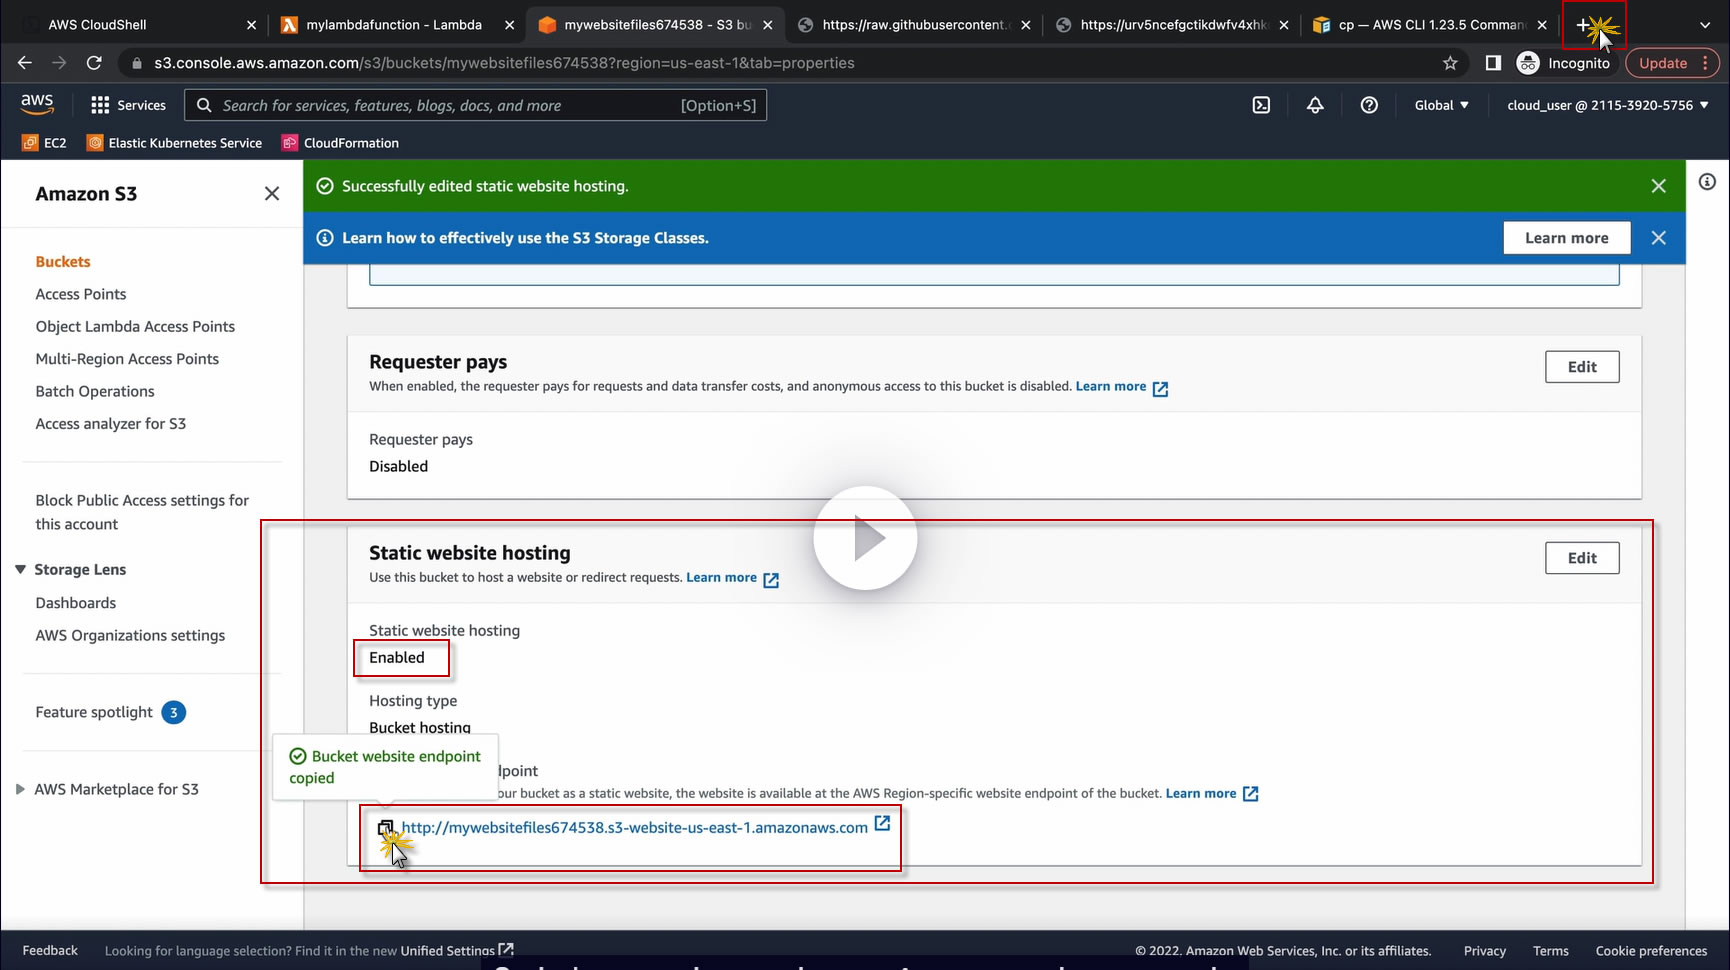The image size is (1730, 970).
Task: Dismiss the S3 Storage Classes info banner
Action: (x=1659, y=238)
